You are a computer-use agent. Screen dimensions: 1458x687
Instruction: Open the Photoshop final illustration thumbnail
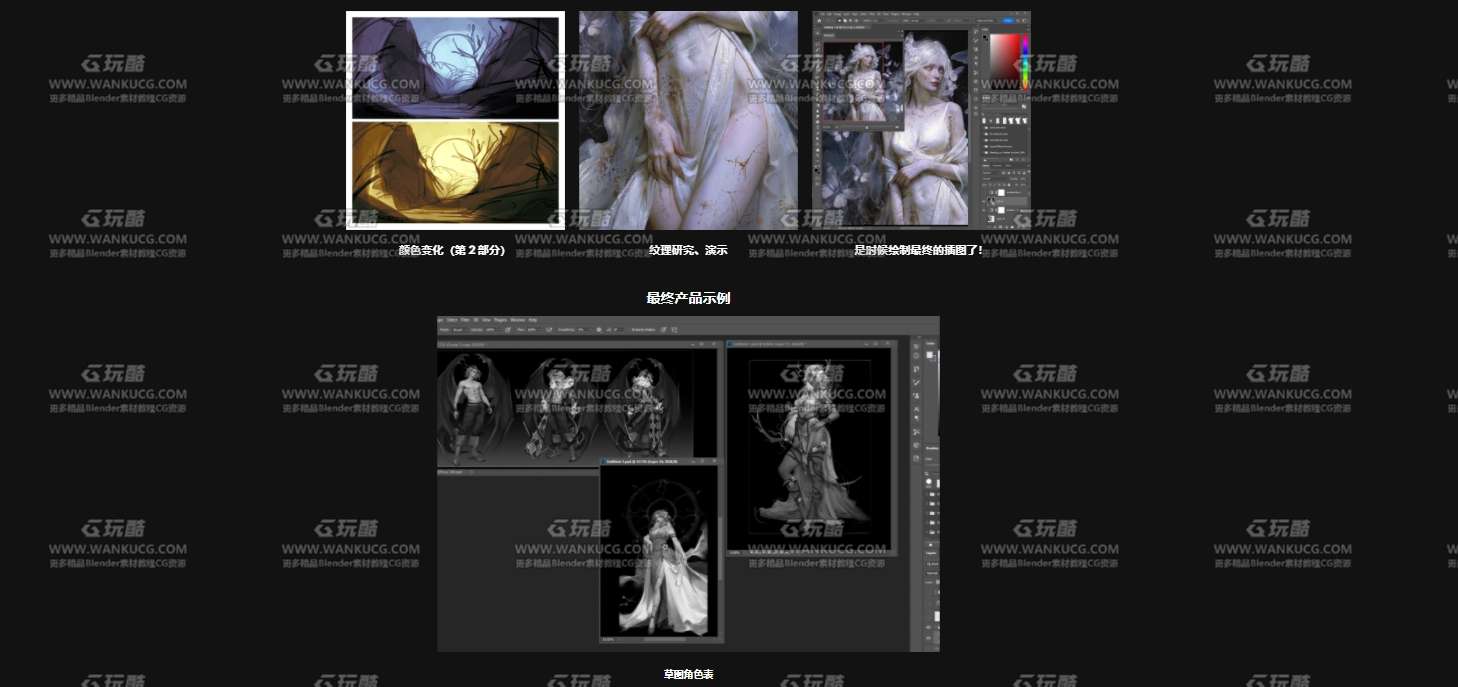(921, 120)
